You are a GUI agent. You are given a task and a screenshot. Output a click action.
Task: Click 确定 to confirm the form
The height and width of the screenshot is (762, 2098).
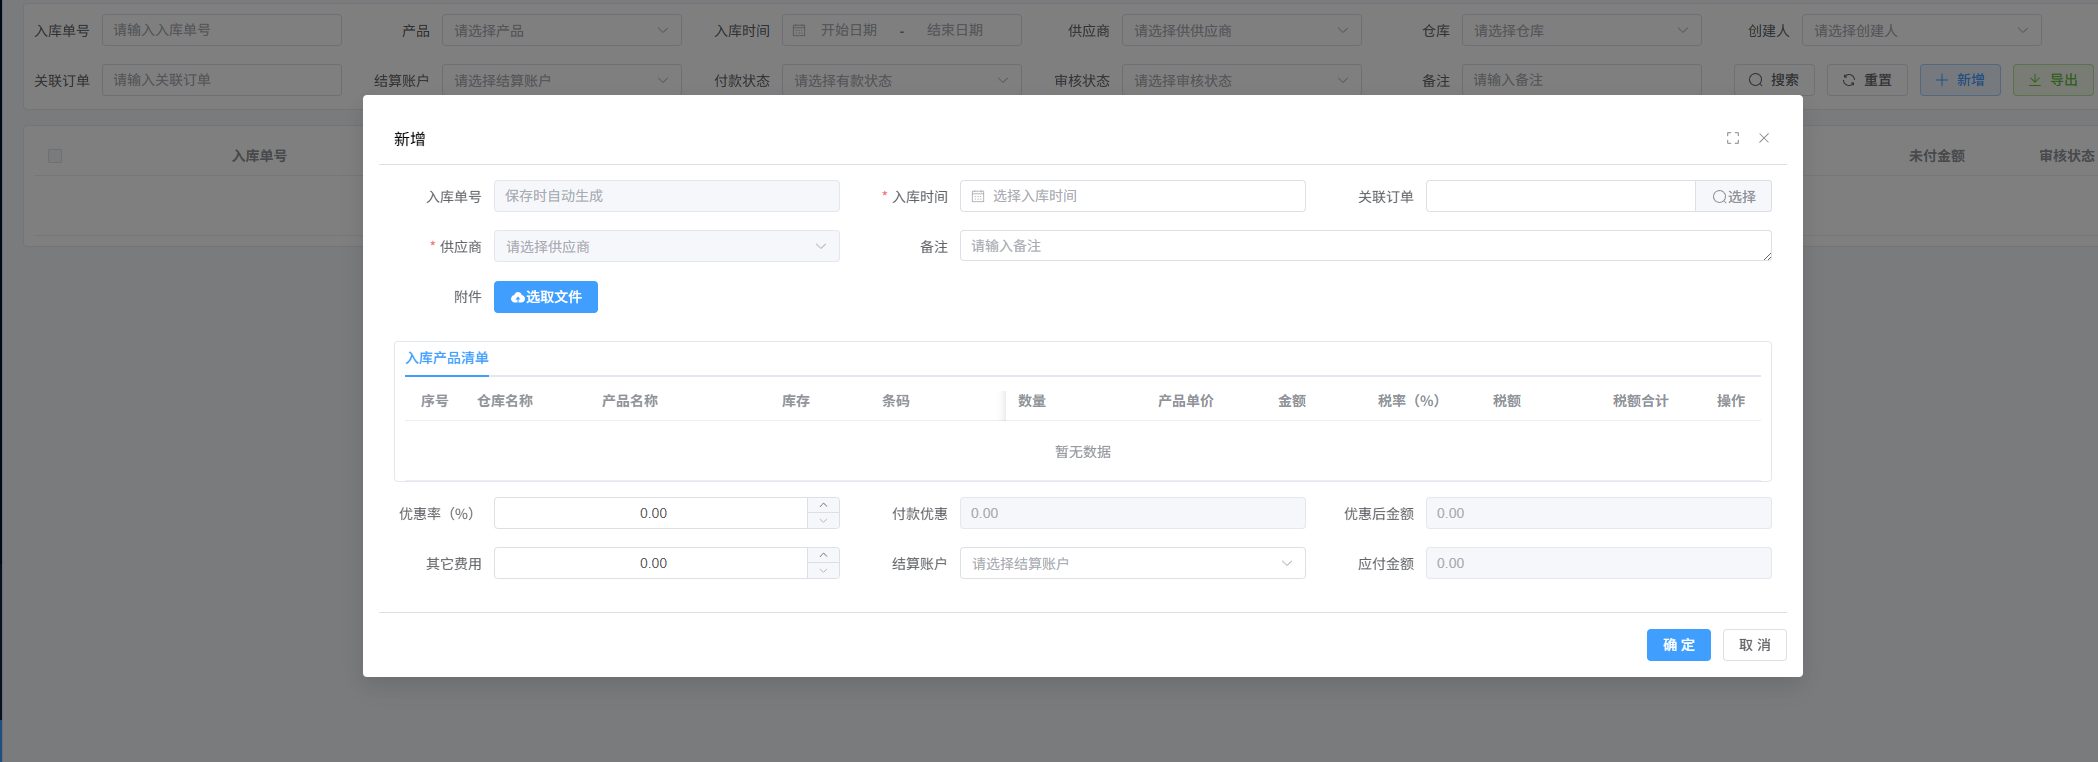[x=1679, y=645]
